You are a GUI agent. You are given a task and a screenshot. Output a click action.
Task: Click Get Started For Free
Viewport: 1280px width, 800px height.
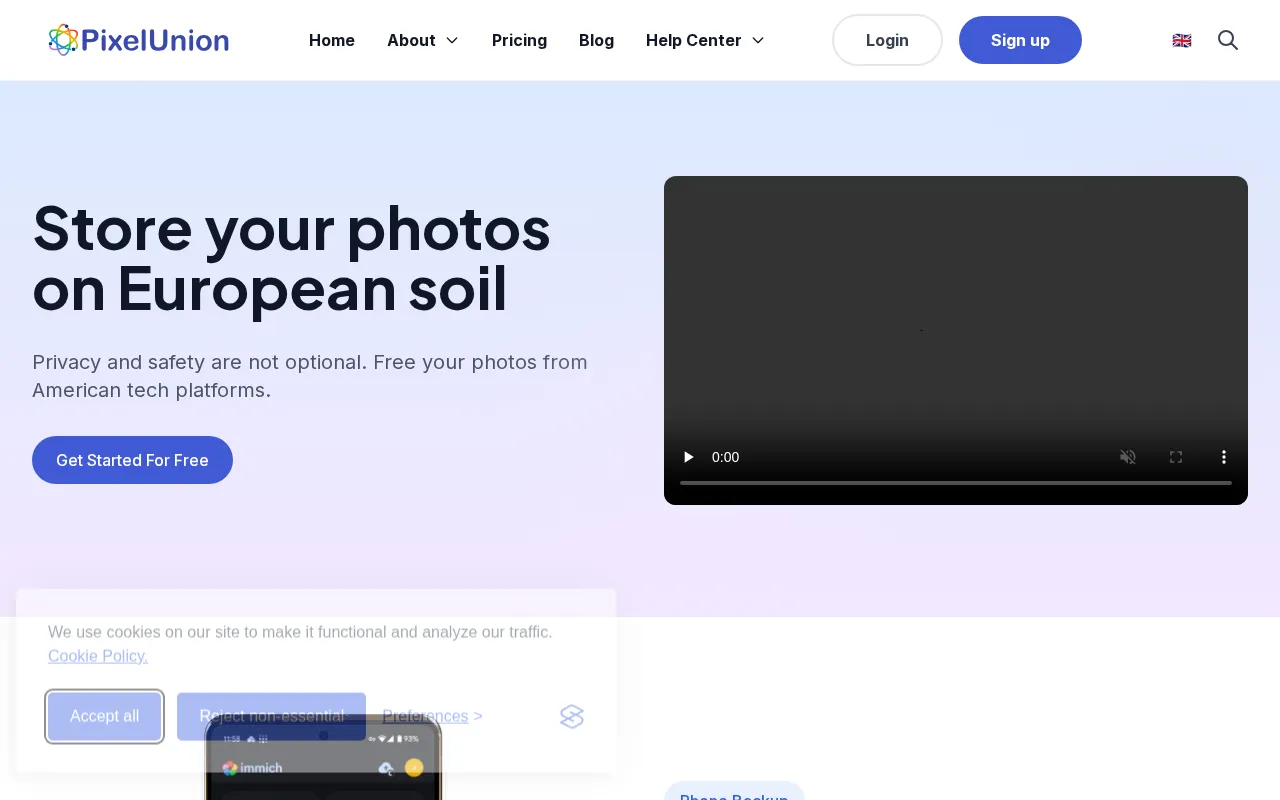point(132,460)
